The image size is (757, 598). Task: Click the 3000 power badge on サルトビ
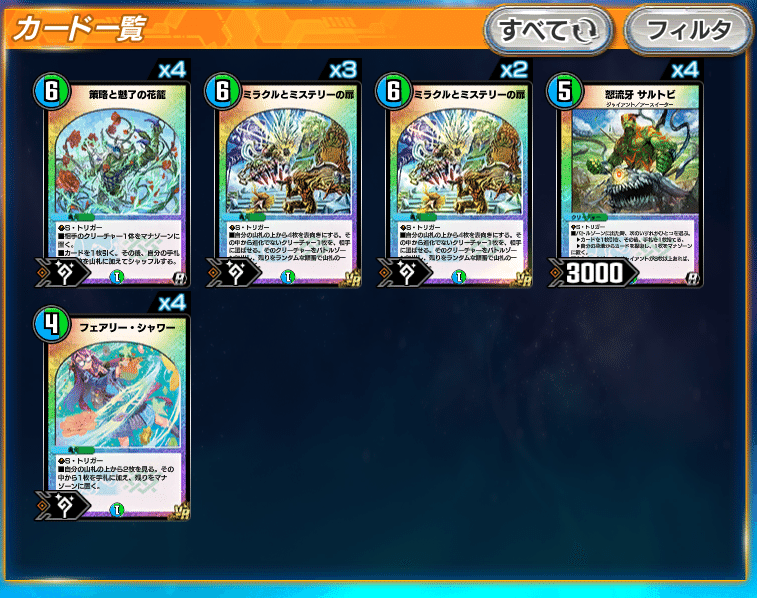click(593, 273)
